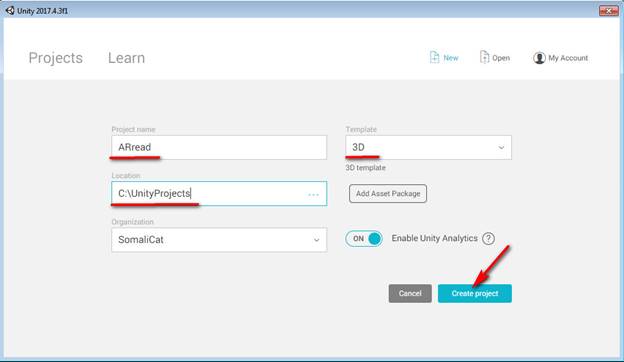Click the Template label

(361, 129)
